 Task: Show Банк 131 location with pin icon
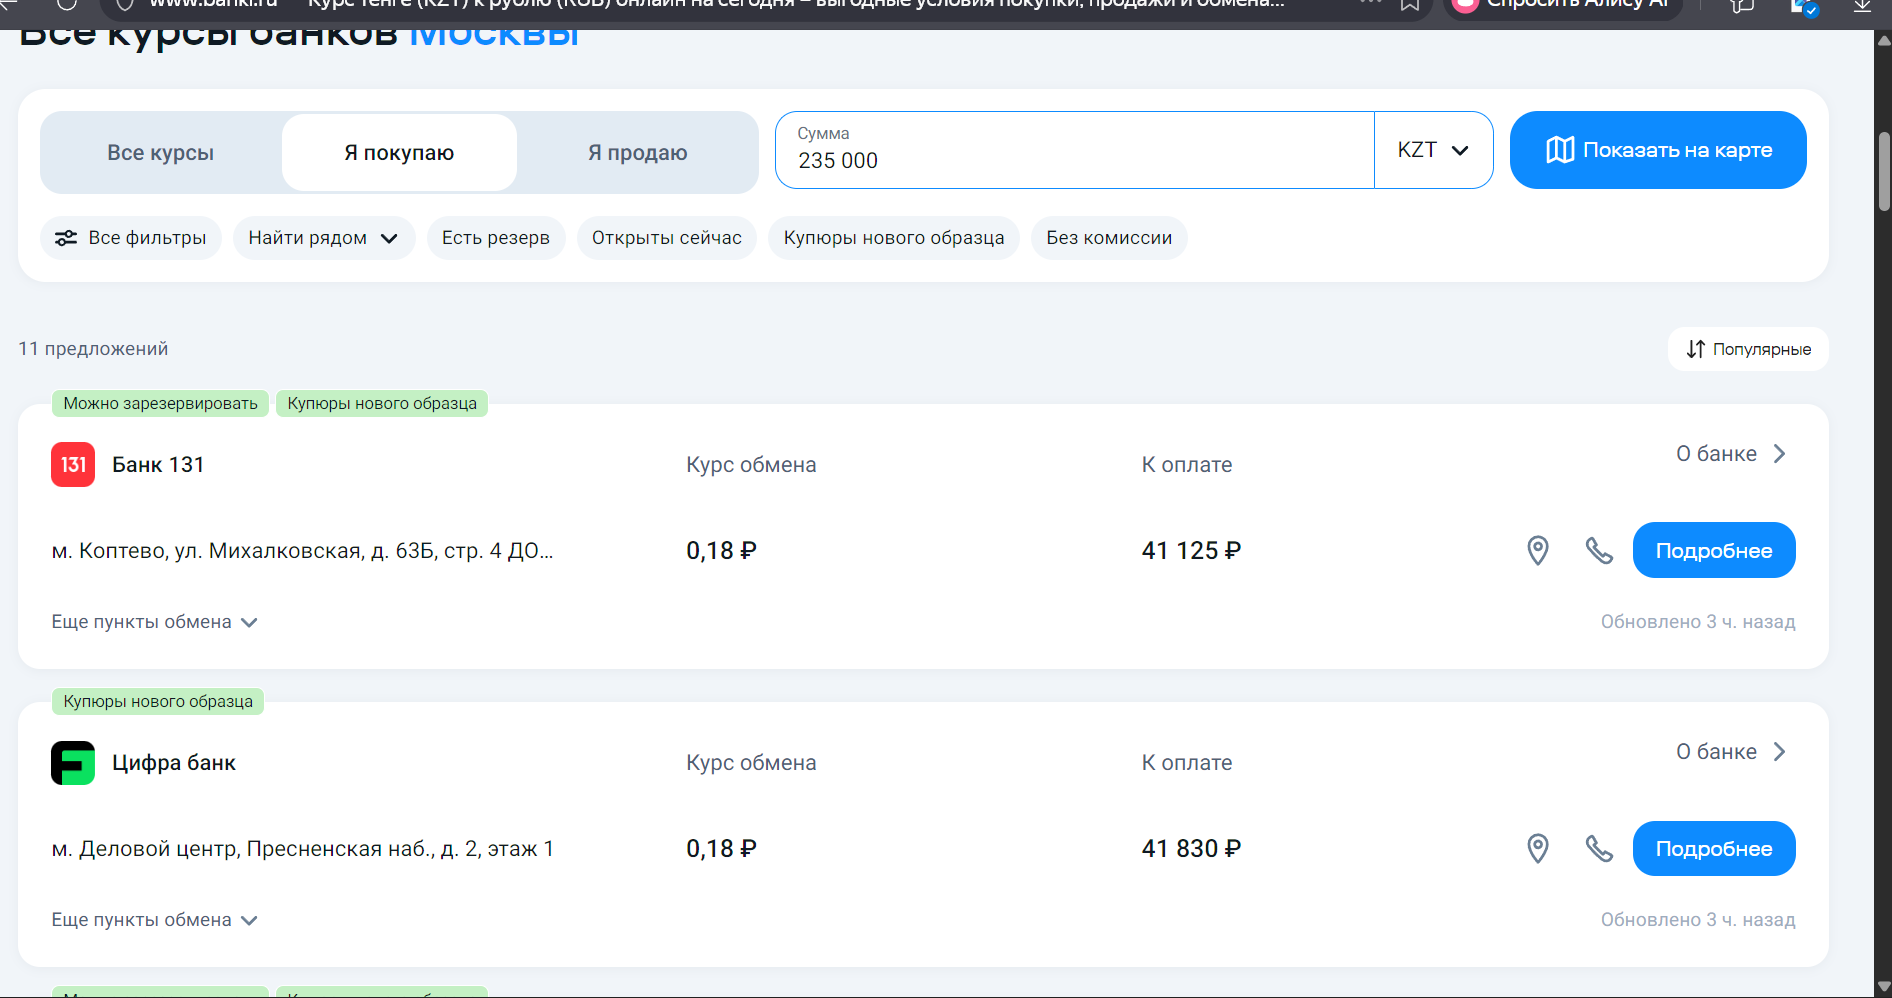point(1538,550)
